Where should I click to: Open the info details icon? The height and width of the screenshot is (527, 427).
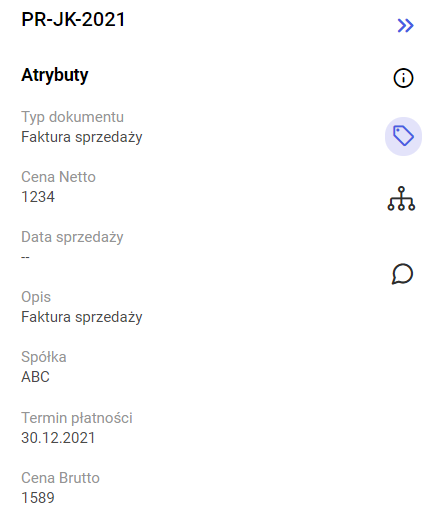coord(403,78)
